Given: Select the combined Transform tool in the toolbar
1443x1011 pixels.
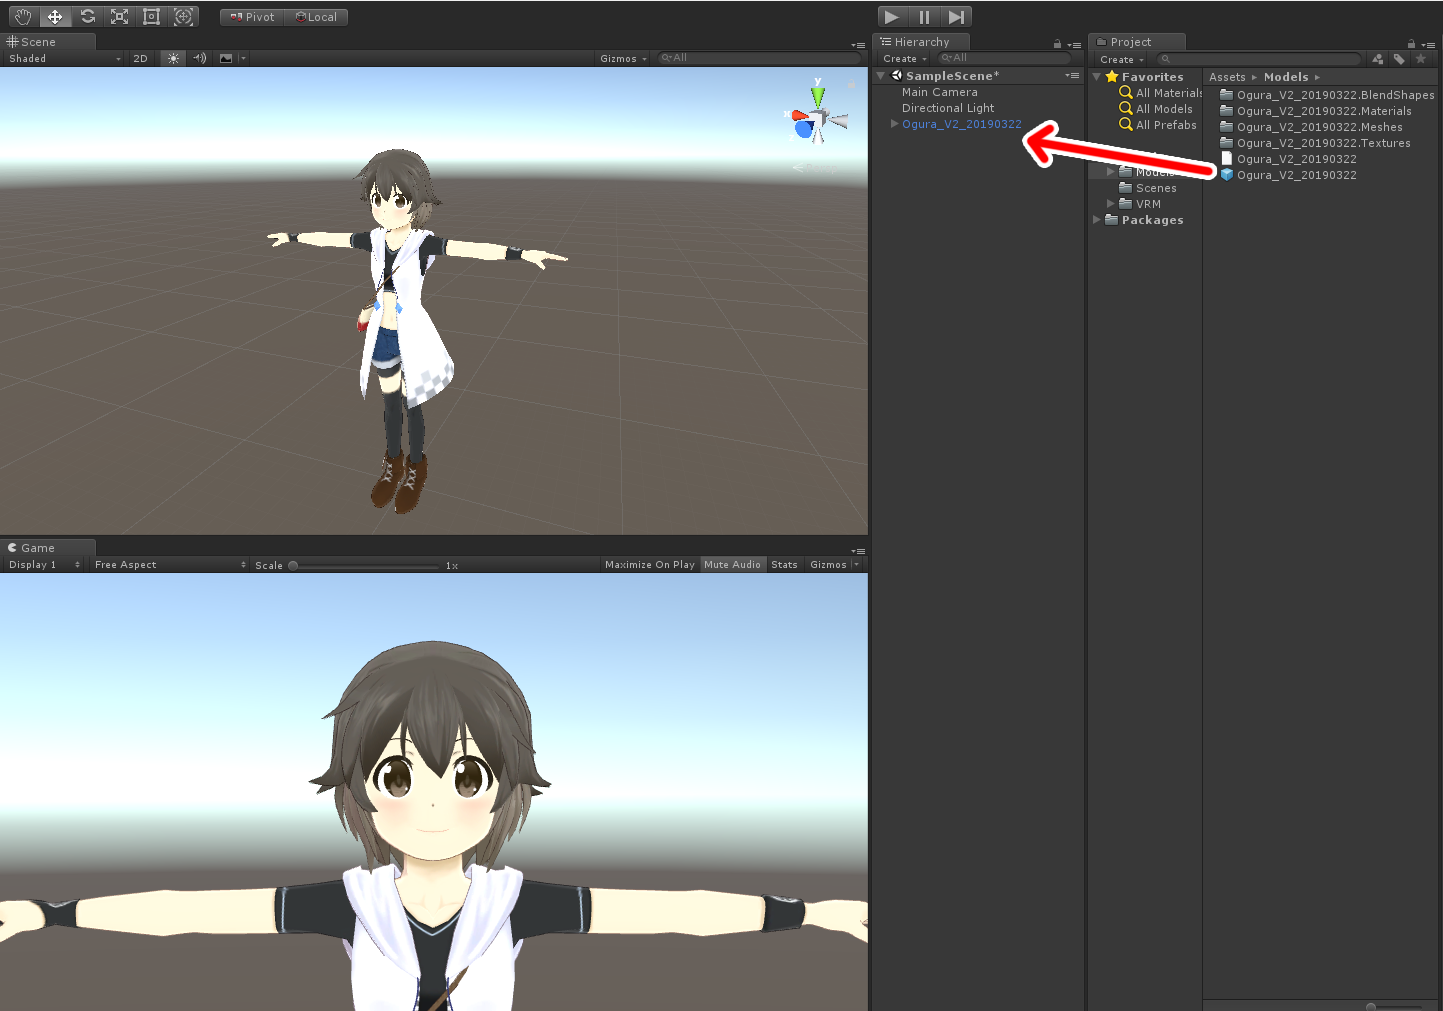Looking at the screenshot, I should pos(183,17).
